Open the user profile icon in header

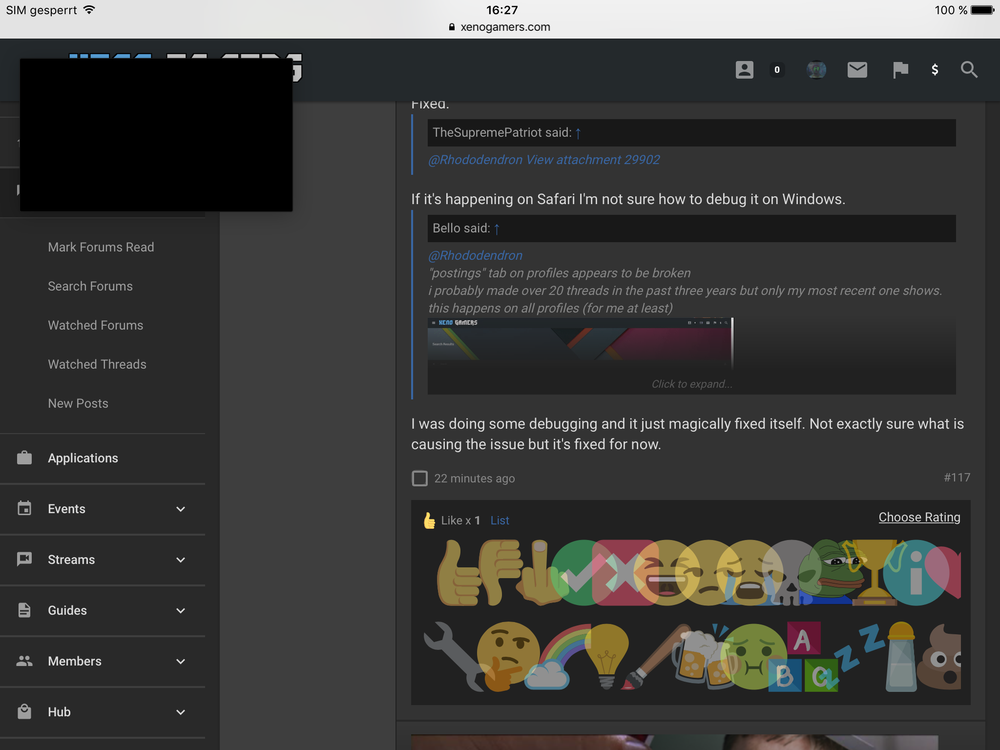click(744, 70)
